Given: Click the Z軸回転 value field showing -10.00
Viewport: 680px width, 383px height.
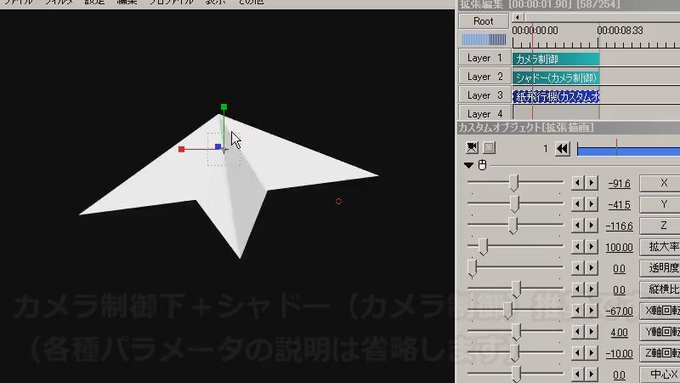Looking at the screenshot, I should [x=619, y=354].
